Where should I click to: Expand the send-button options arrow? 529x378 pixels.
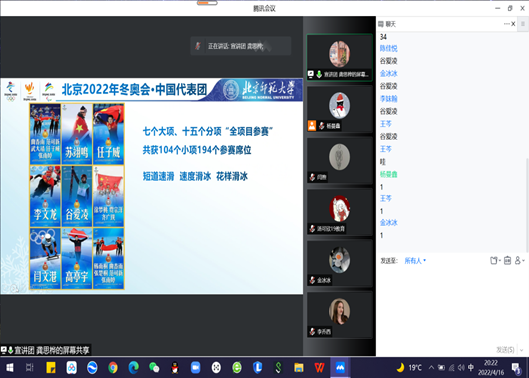[x=522, y=350]
